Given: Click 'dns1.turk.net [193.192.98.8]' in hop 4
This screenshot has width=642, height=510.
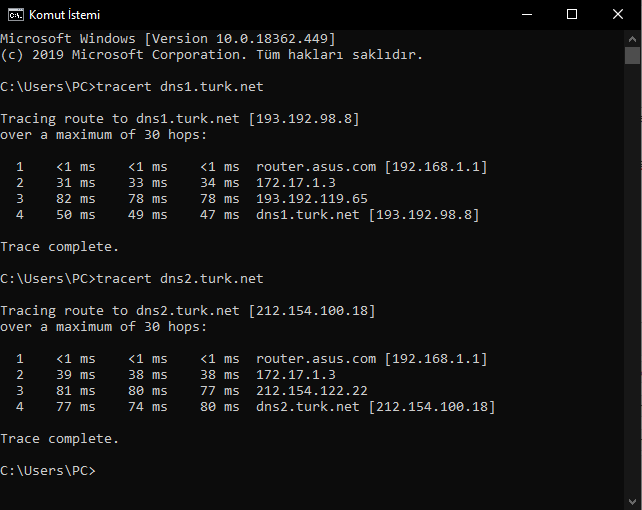Looking at the screenshot, I should [x=368, y=215].
